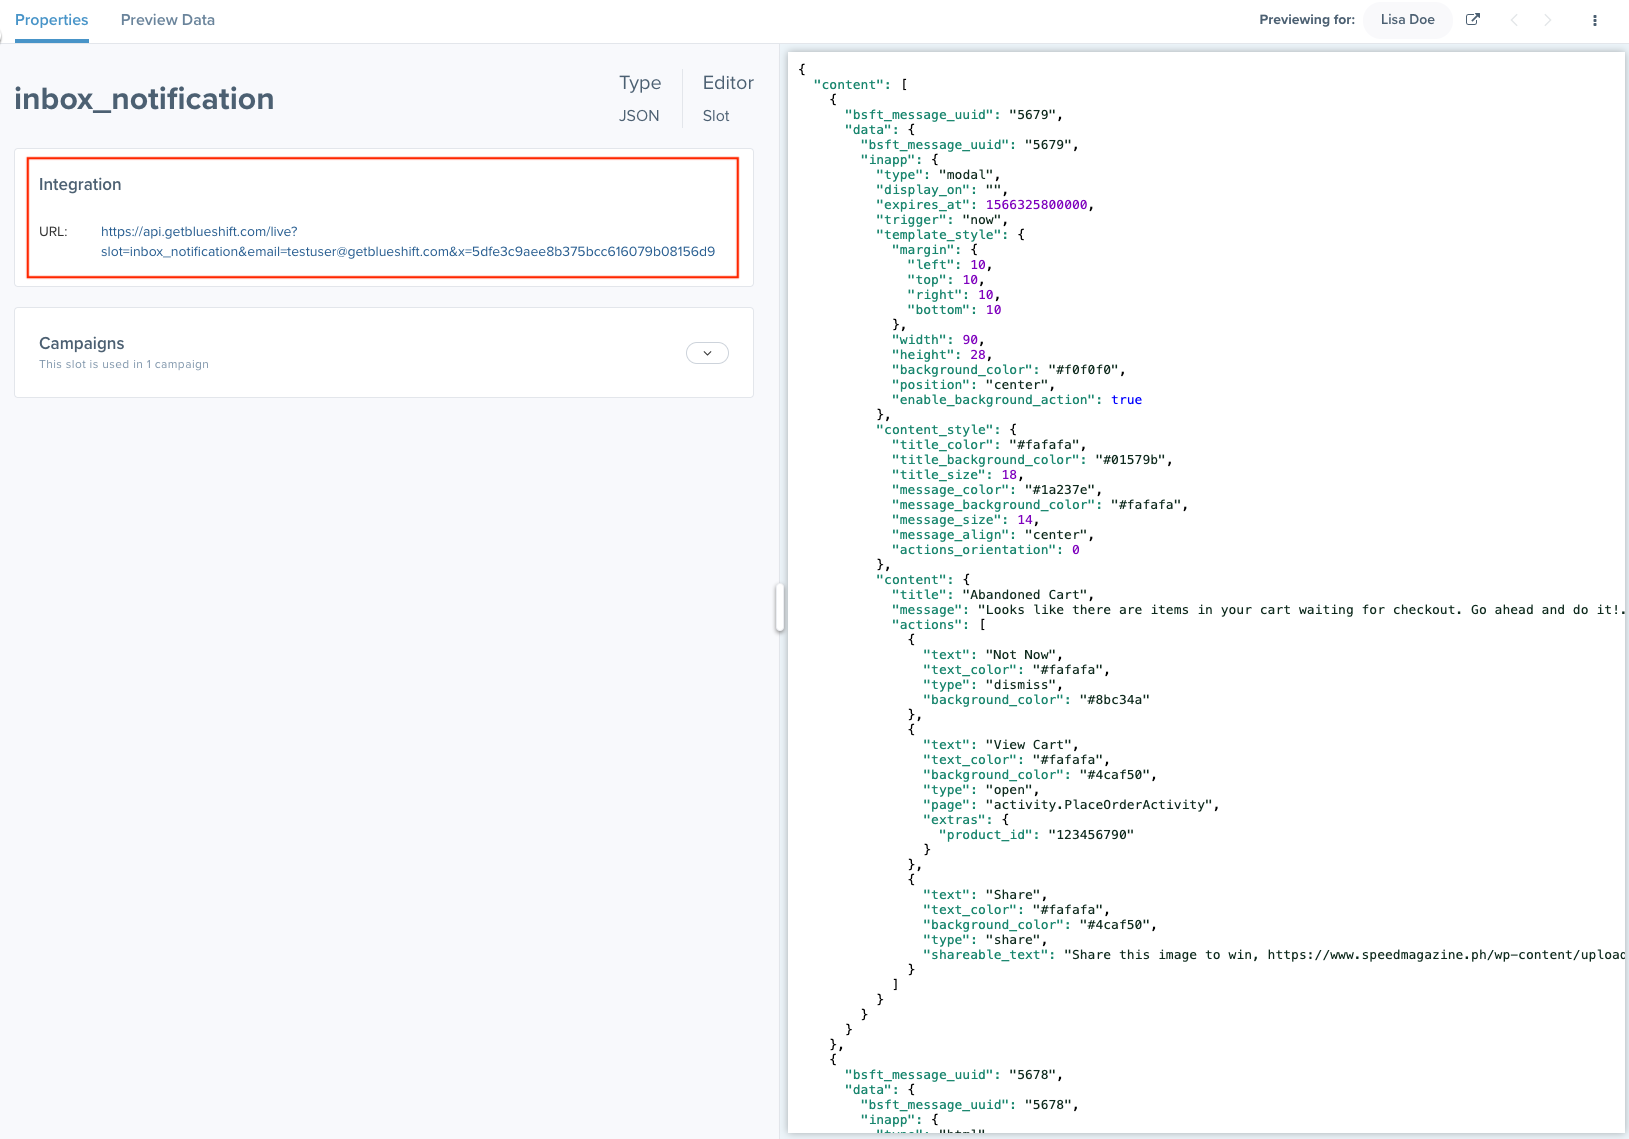Click the "shareable_text" line in JSON
Screen dimensions: 1629x1139
tap(1273, 955)
